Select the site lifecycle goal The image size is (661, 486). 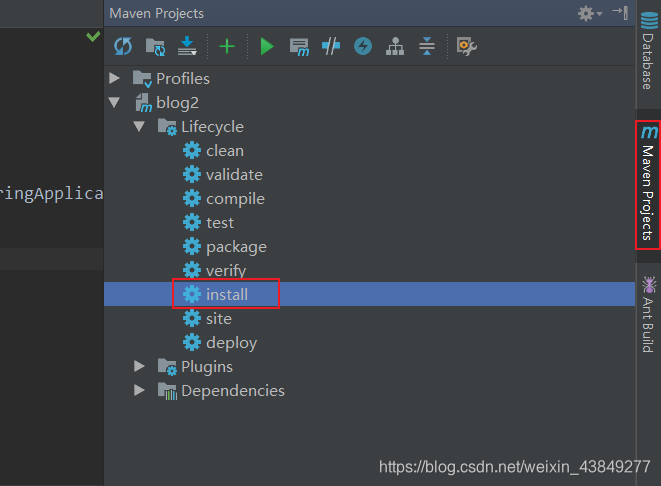pos(219,319)
